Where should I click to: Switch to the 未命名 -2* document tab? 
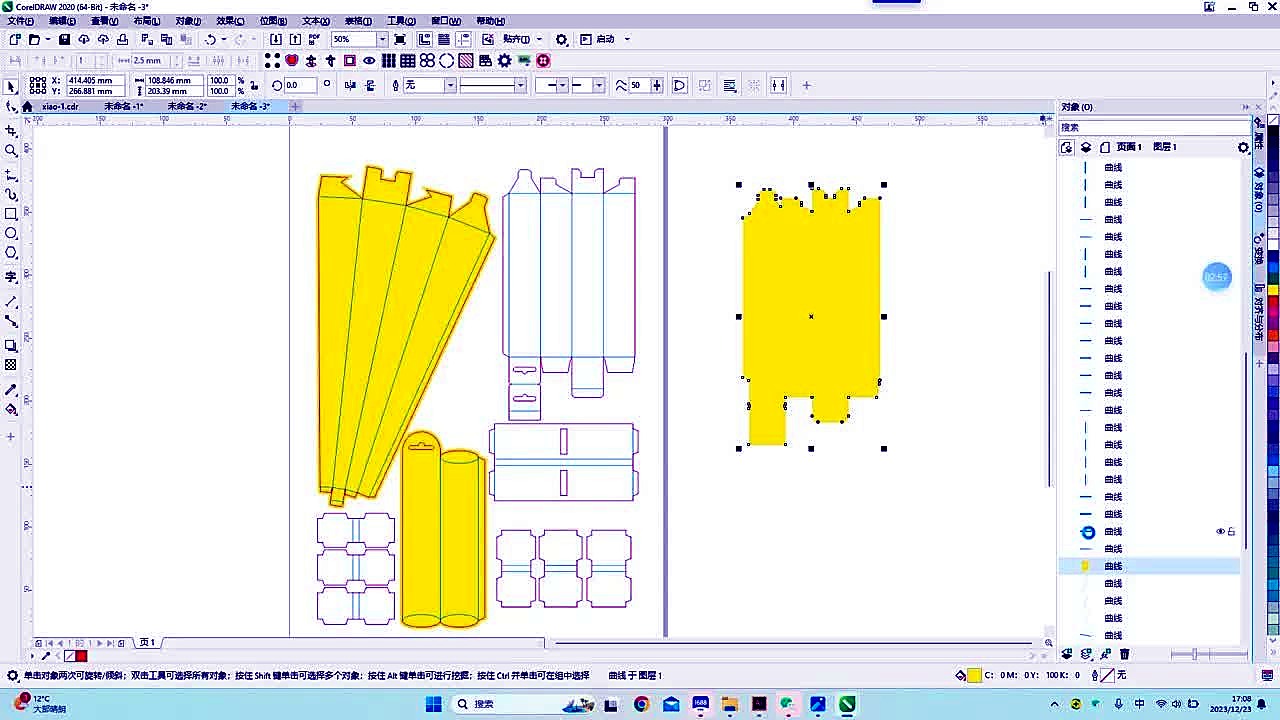click(187, 106)
